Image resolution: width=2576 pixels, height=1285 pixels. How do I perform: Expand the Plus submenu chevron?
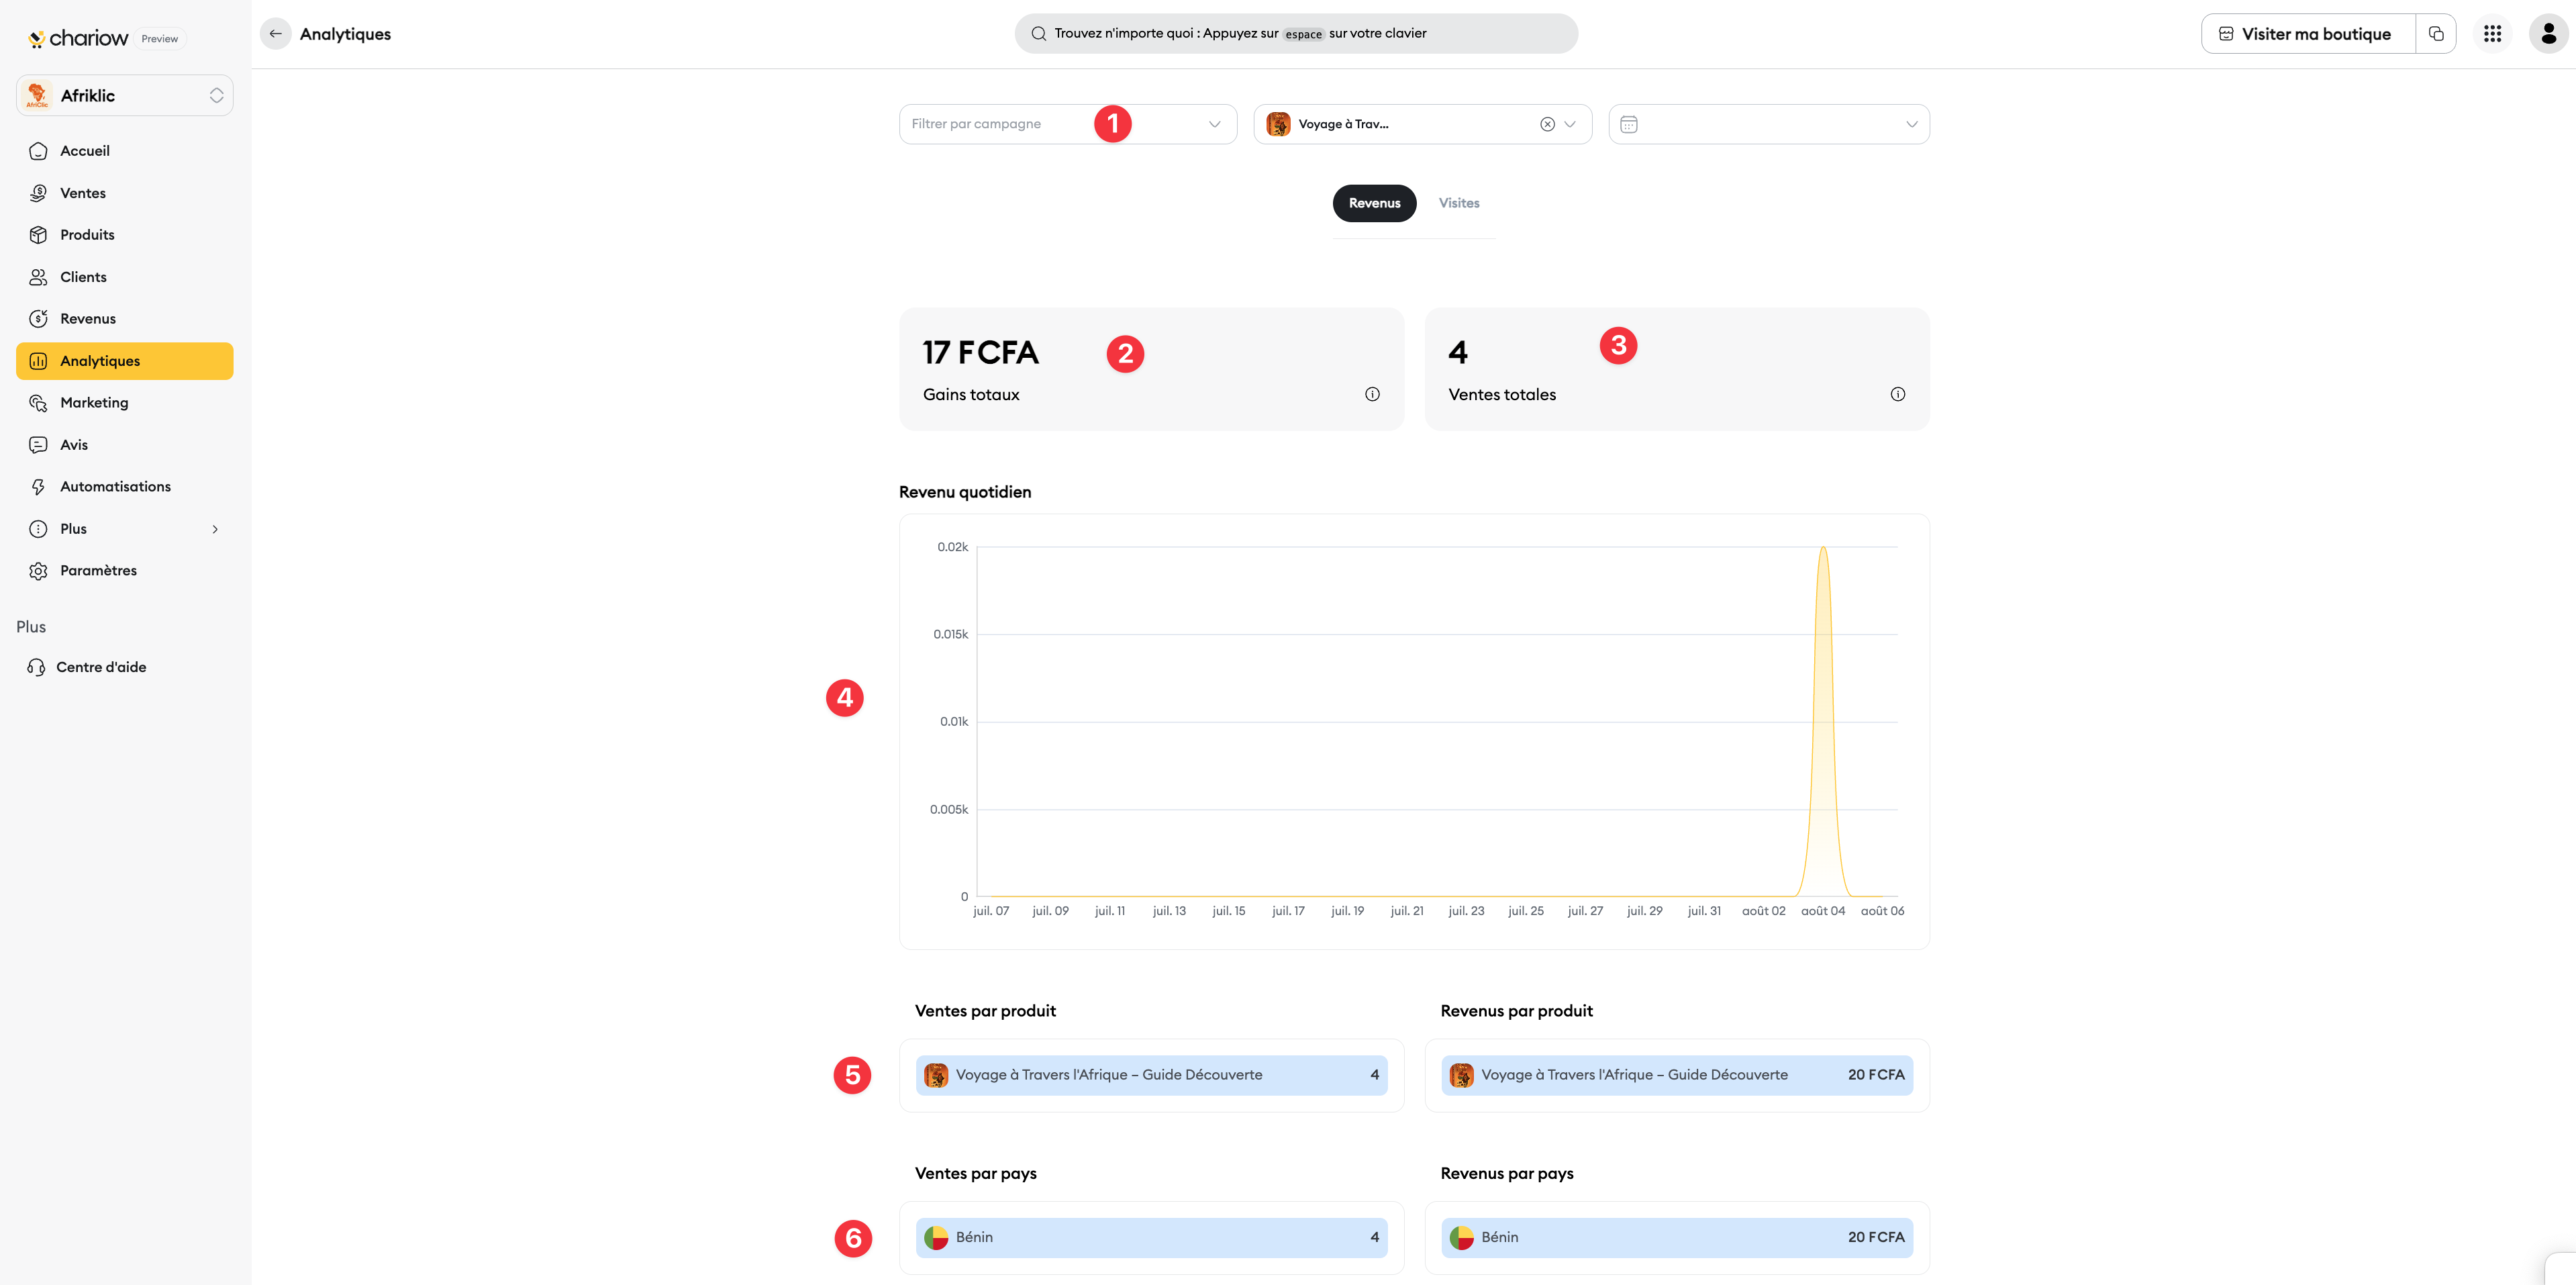click(x=215, y=529)
